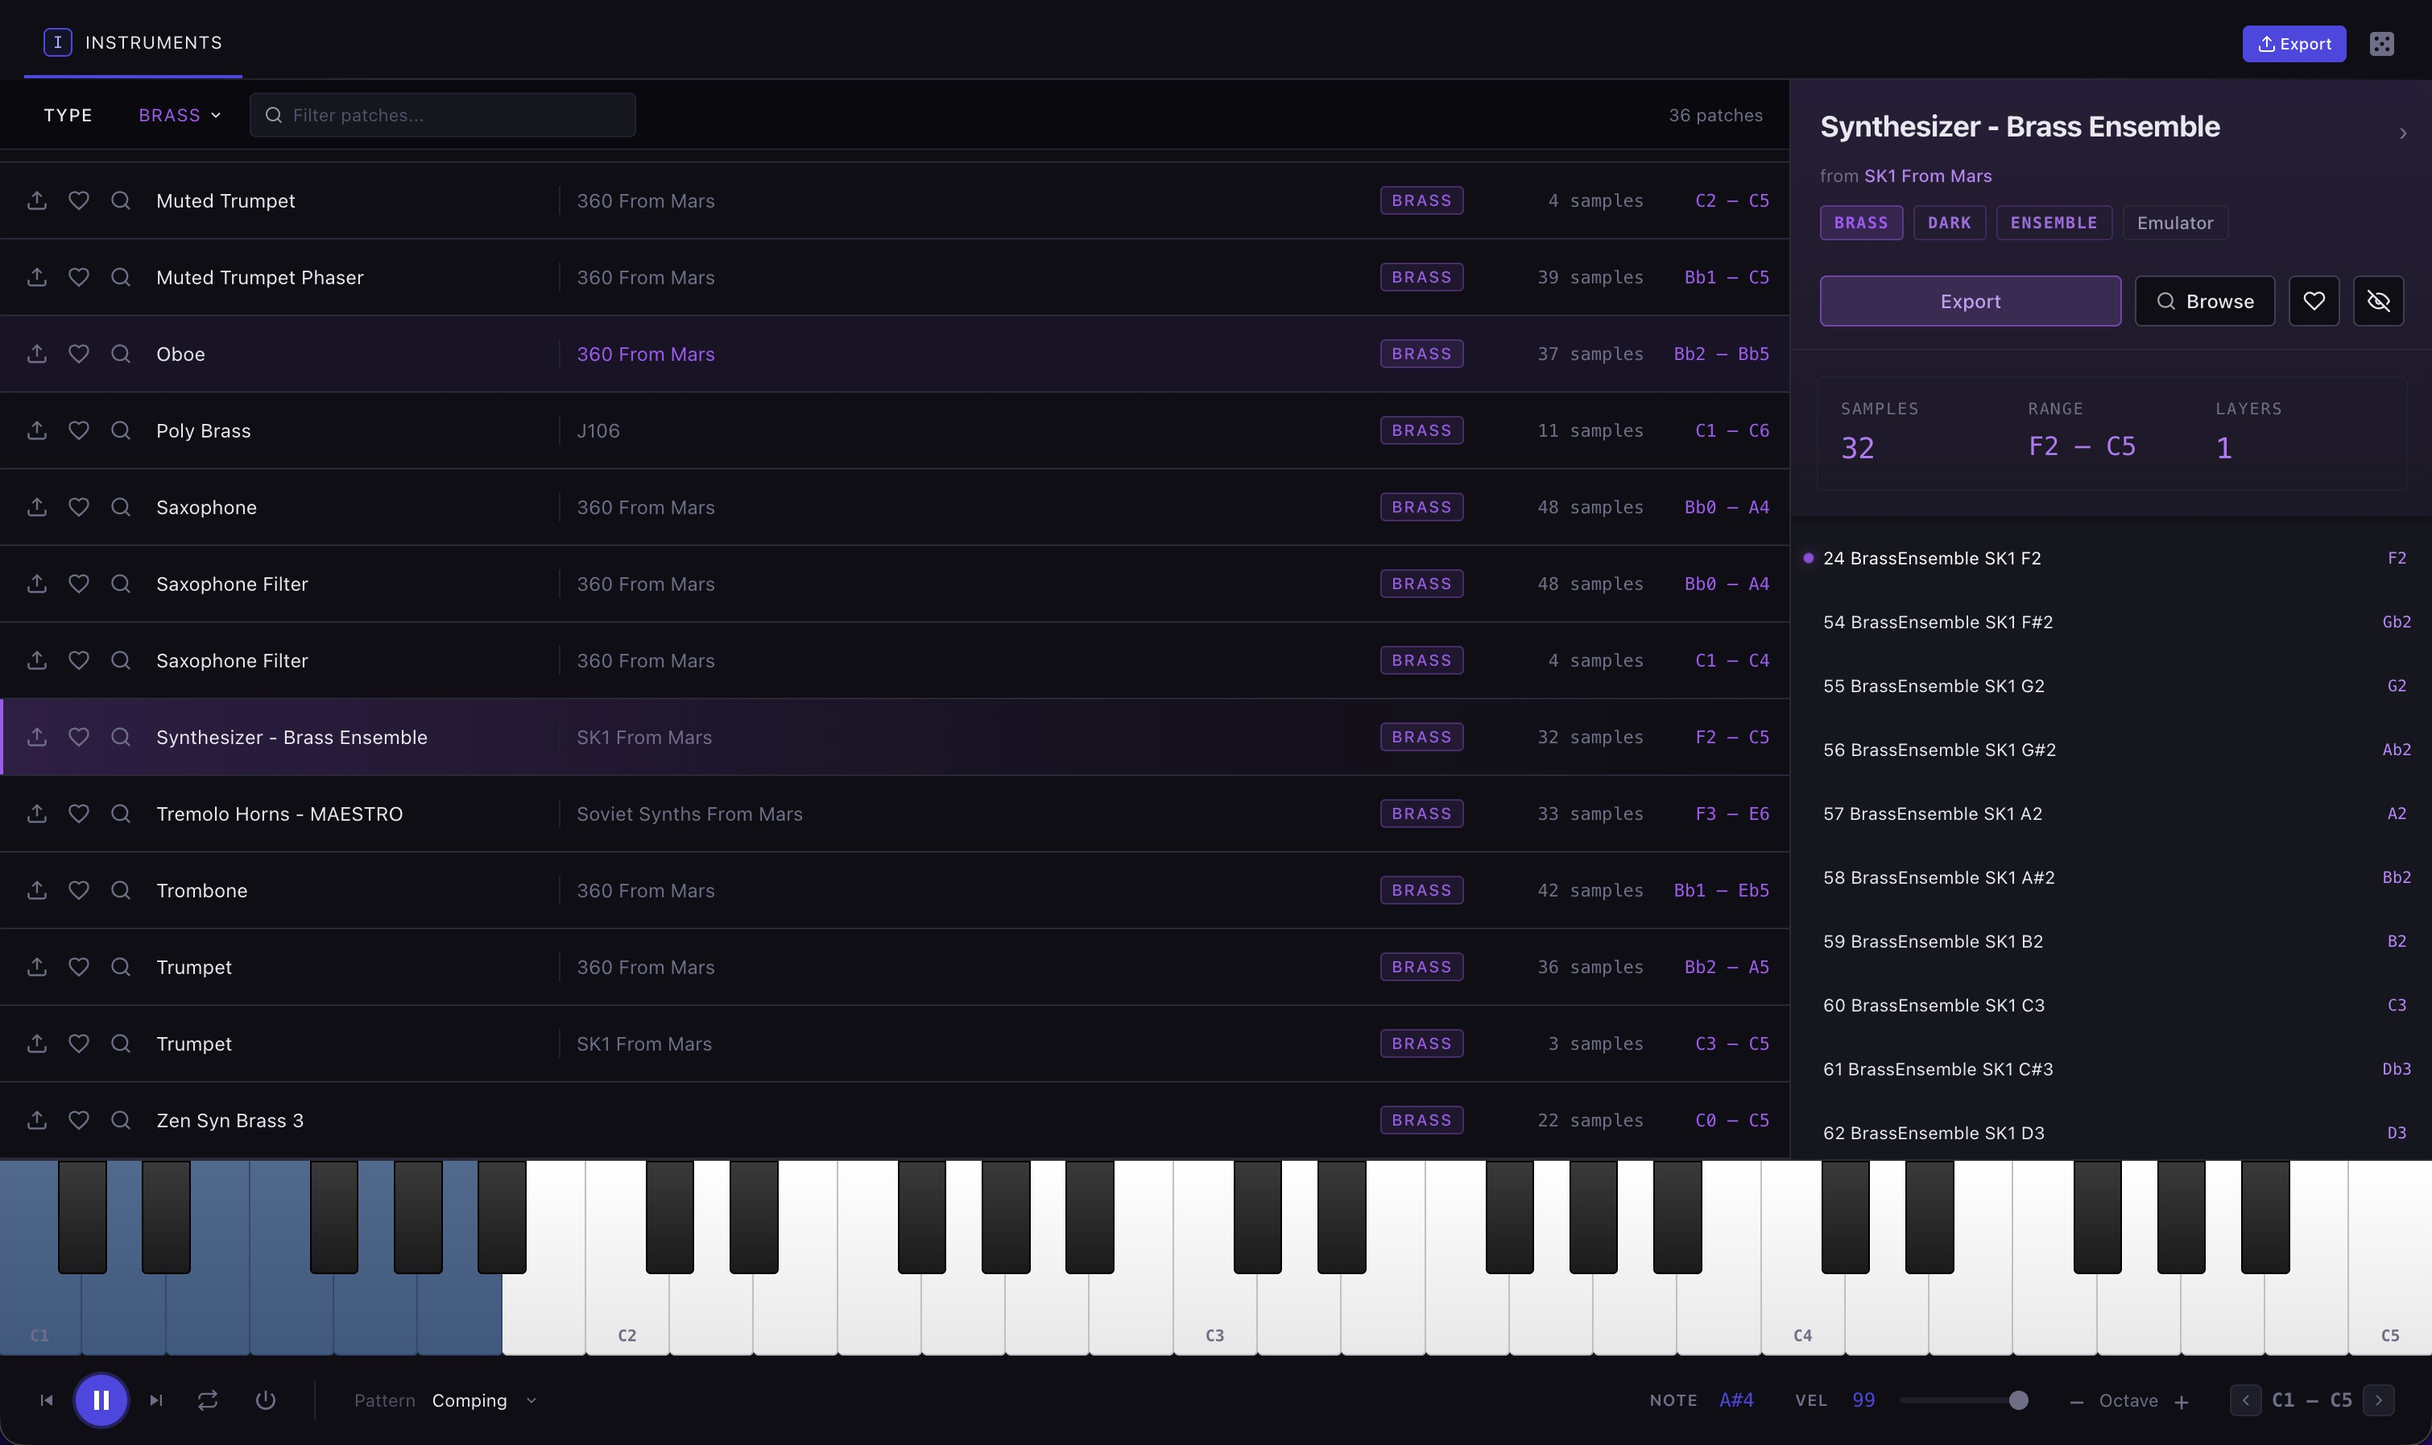This screenshot has height=1445, width=2432.
Task: Click the export icon on Synthesizer - Brass Ensemble row
Action: pyautogui.click(x=37, y=737)
